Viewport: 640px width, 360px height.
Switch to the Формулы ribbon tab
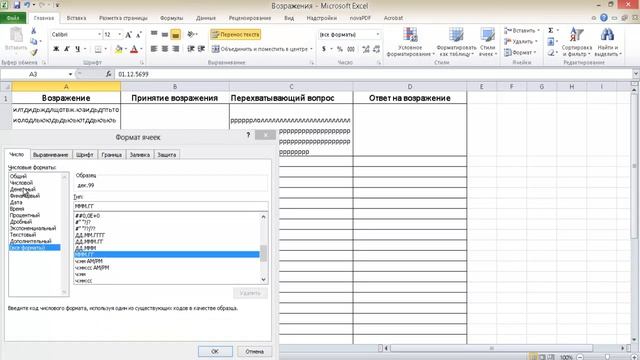pos(171,18)
